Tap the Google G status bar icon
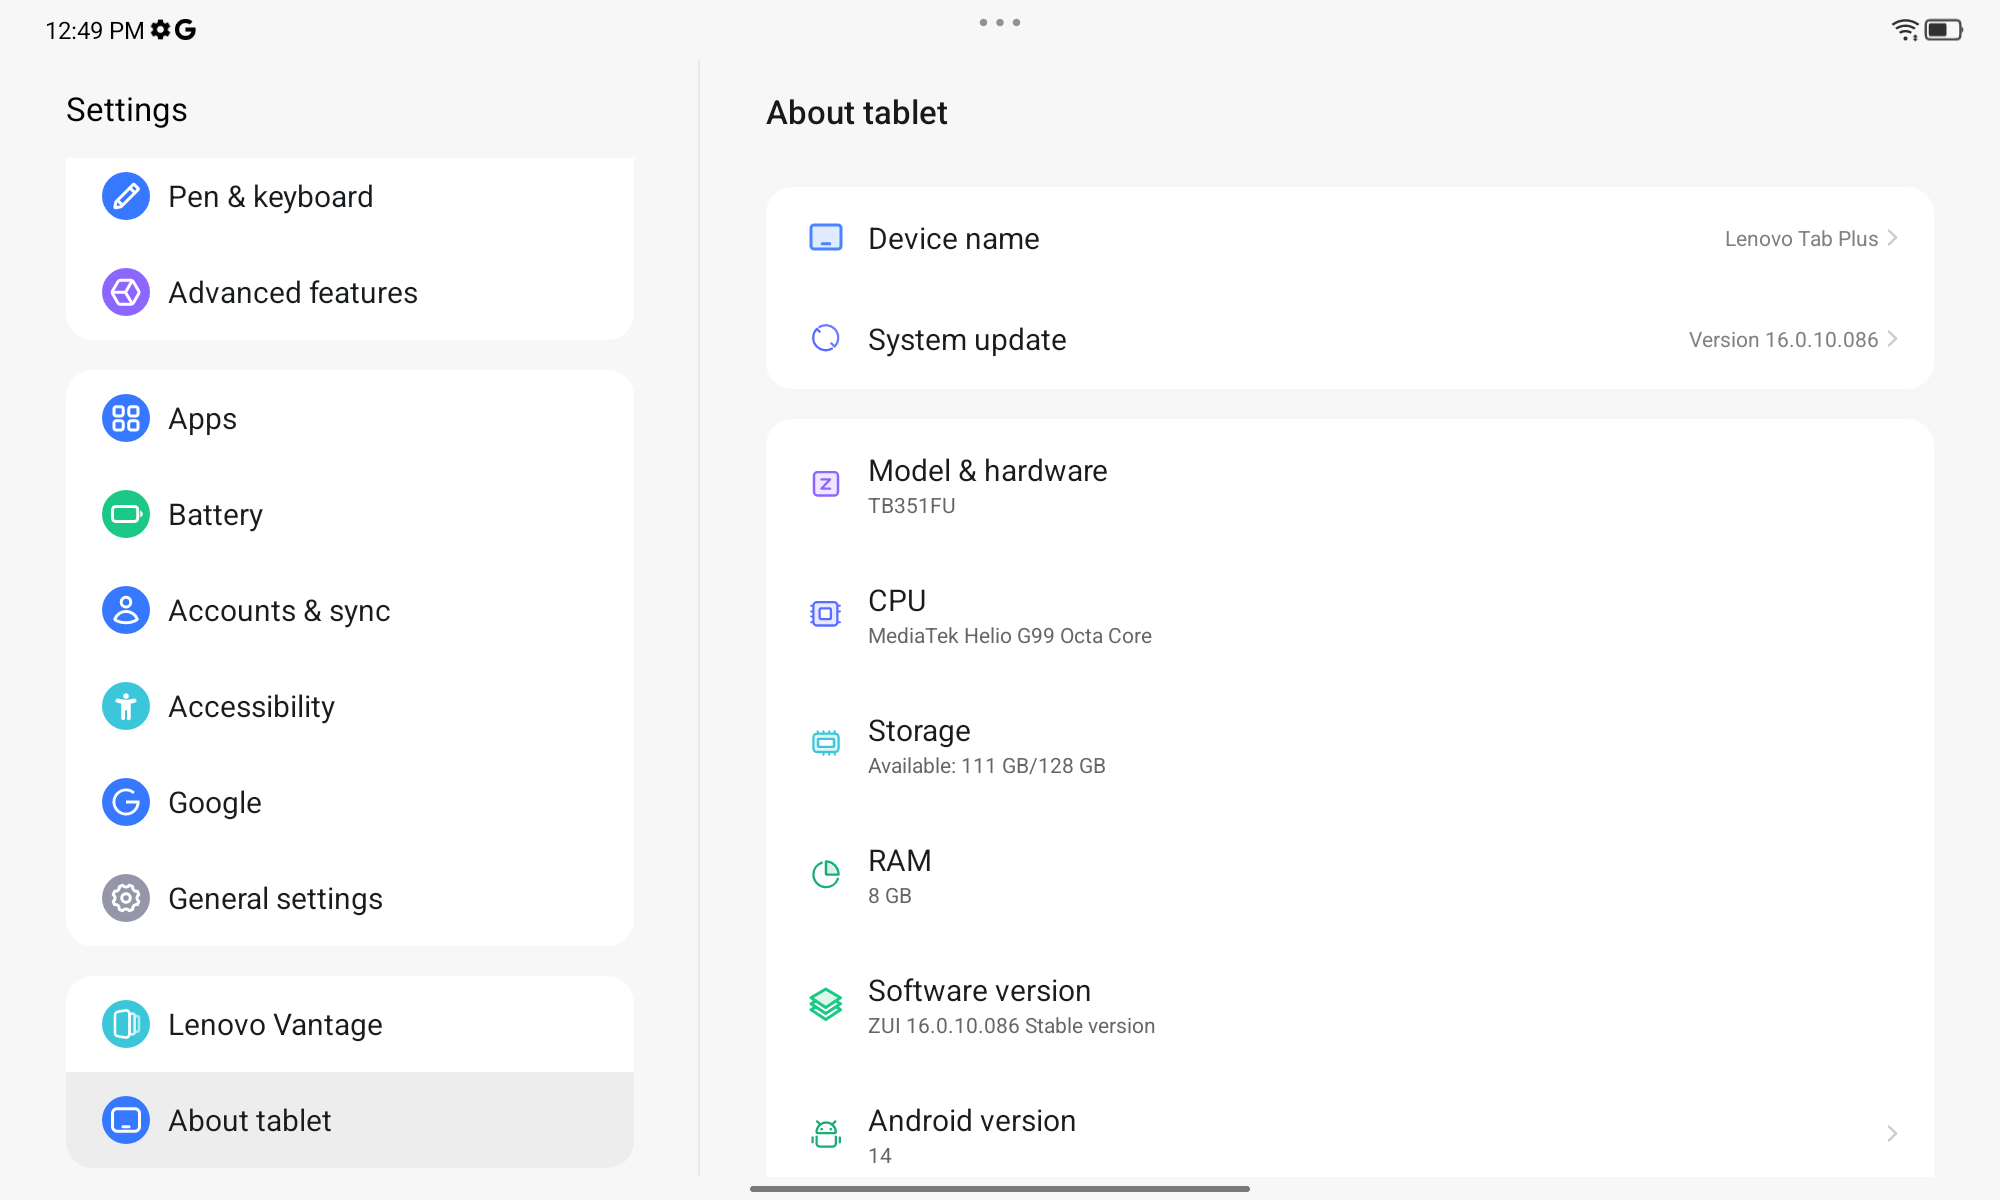The height and width of the screenshot is (1200, 2000). click(185, 30)
